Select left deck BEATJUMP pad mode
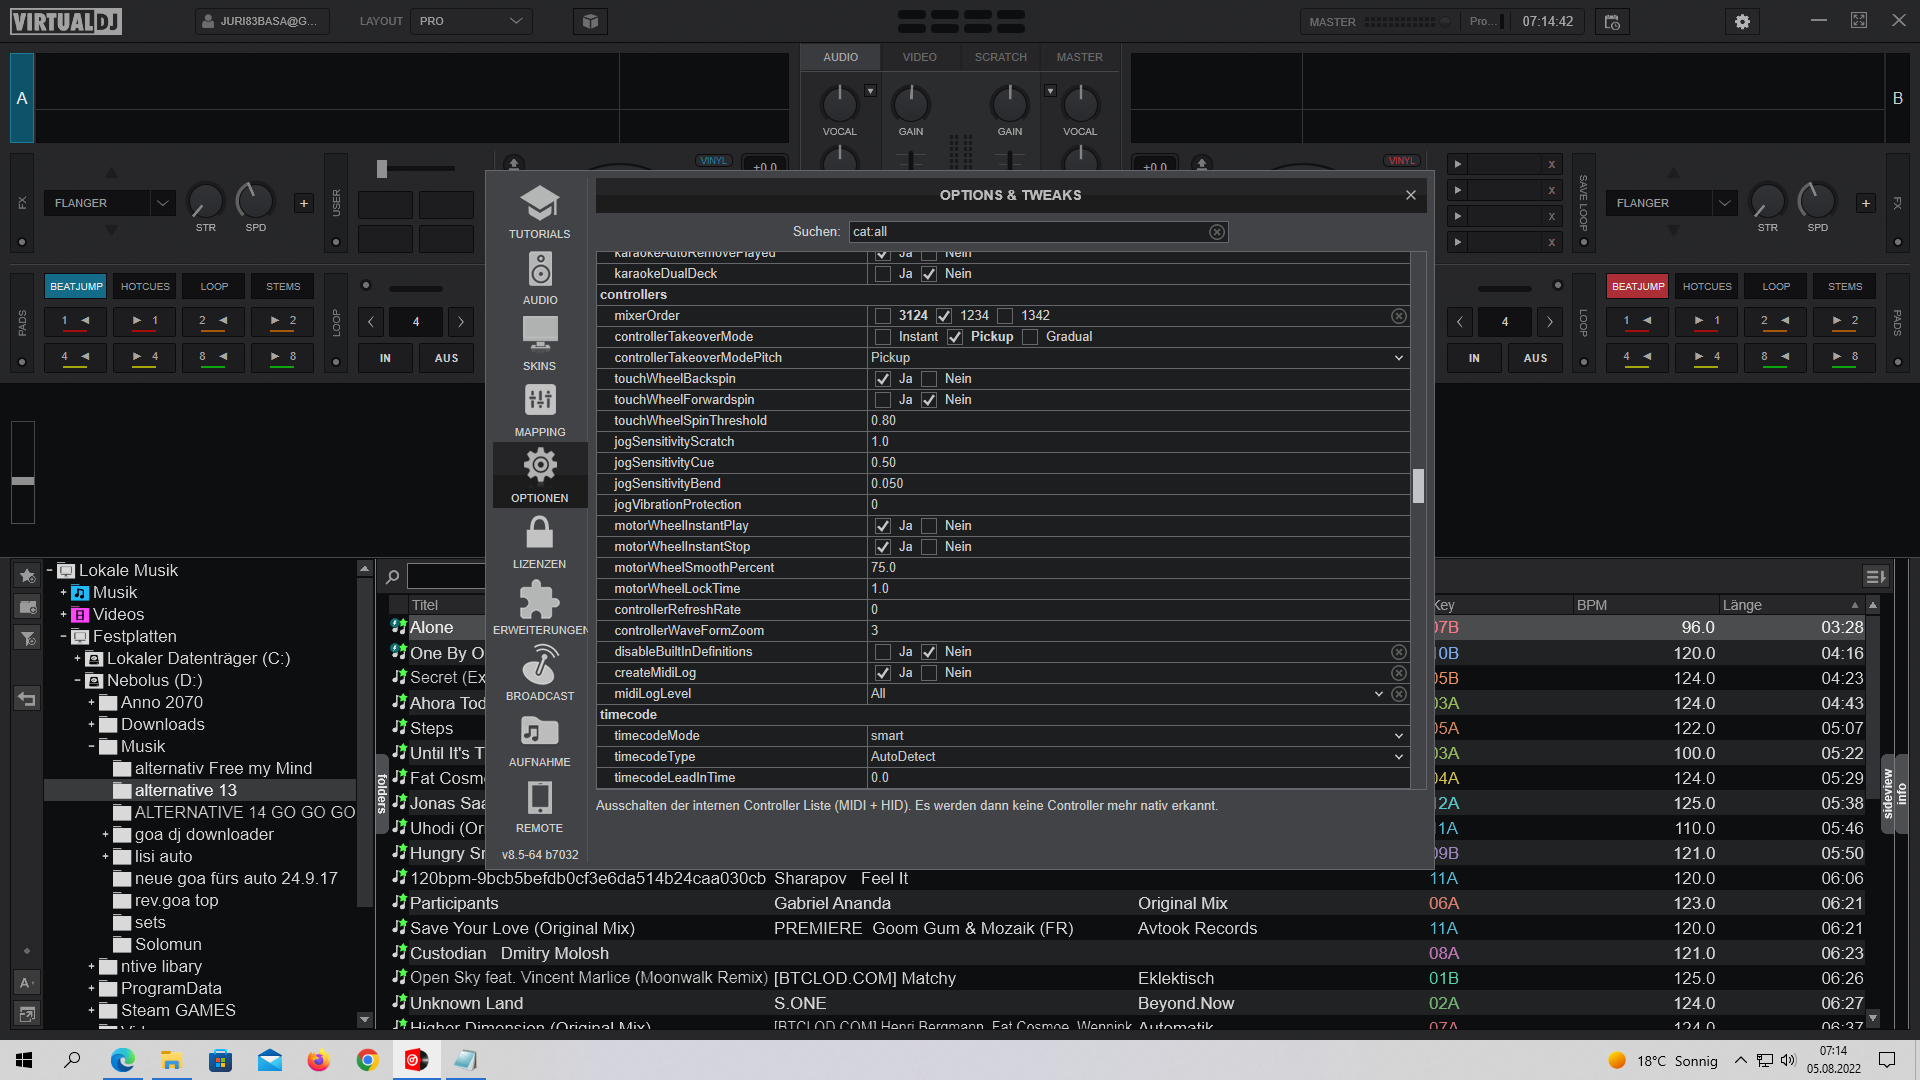The height and width of the screenshot is (1080, 1920). point(76,287)
